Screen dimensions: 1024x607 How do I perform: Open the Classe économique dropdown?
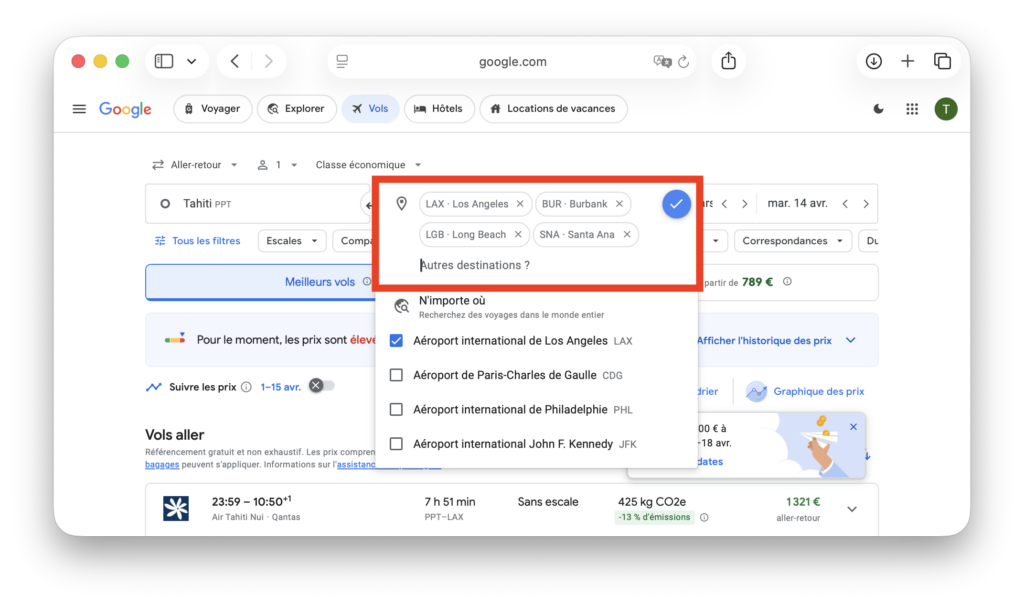[x=368, y=165]
